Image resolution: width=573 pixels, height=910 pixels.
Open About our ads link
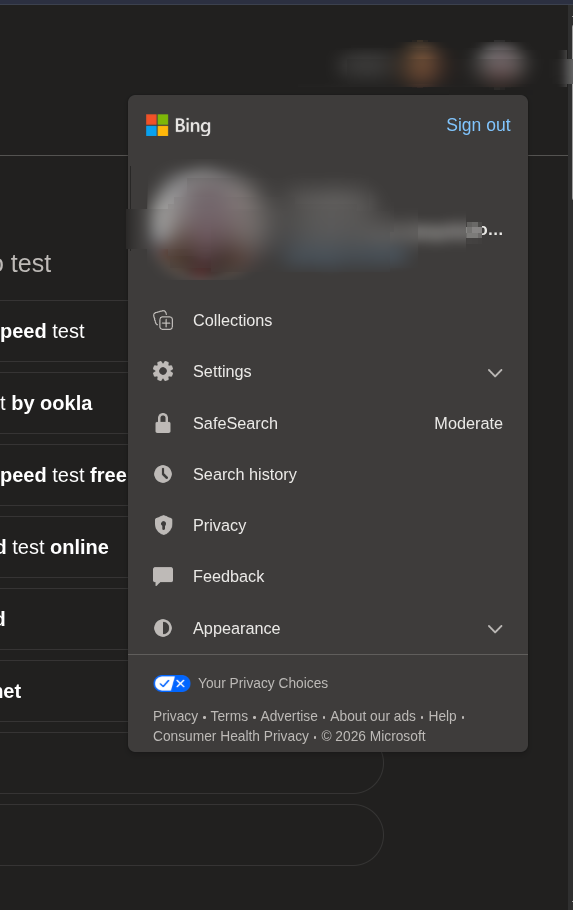pos(373,716)
